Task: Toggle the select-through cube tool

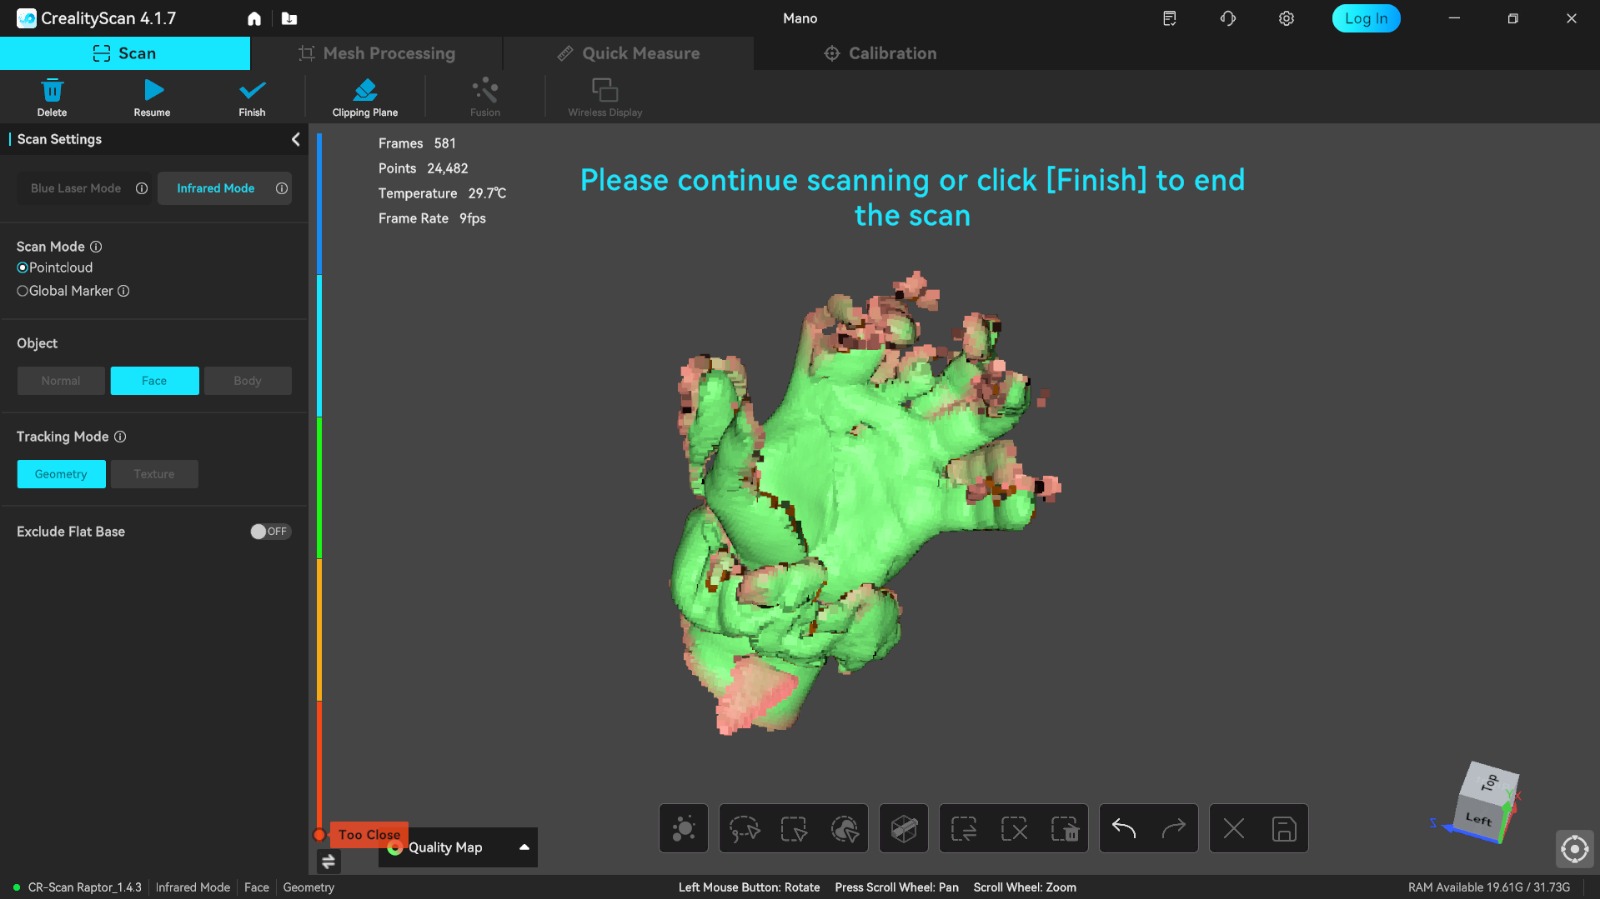Action: [904, 828]
